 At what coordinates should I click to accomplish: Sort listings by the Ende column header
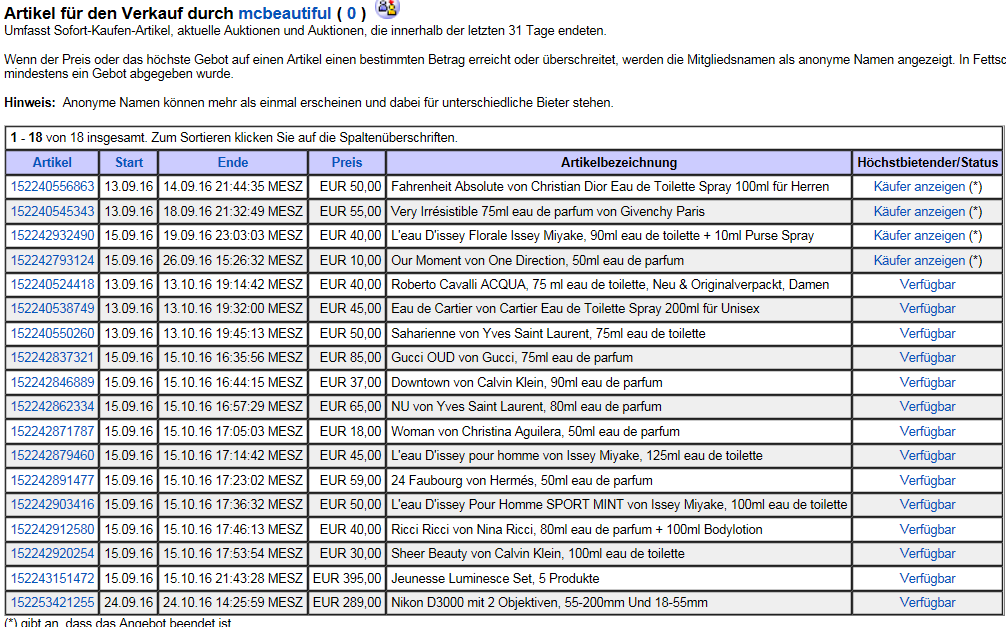tap(233, 162)
